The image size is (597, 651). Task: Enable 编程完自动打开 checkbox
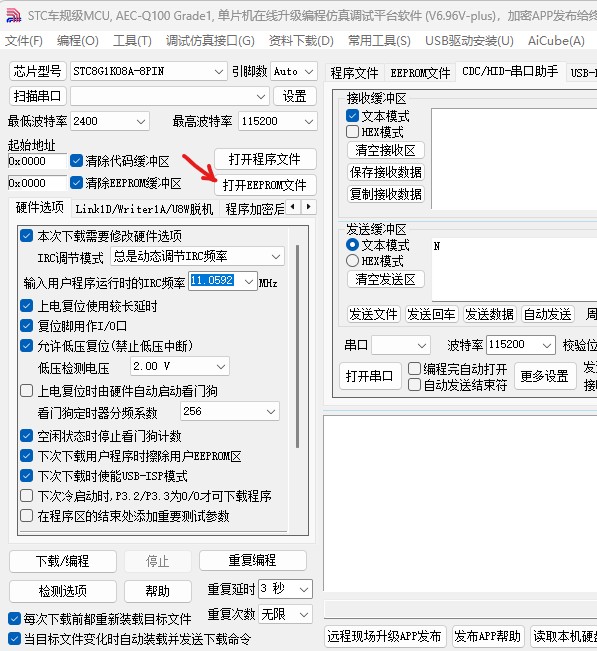point(414,368)
